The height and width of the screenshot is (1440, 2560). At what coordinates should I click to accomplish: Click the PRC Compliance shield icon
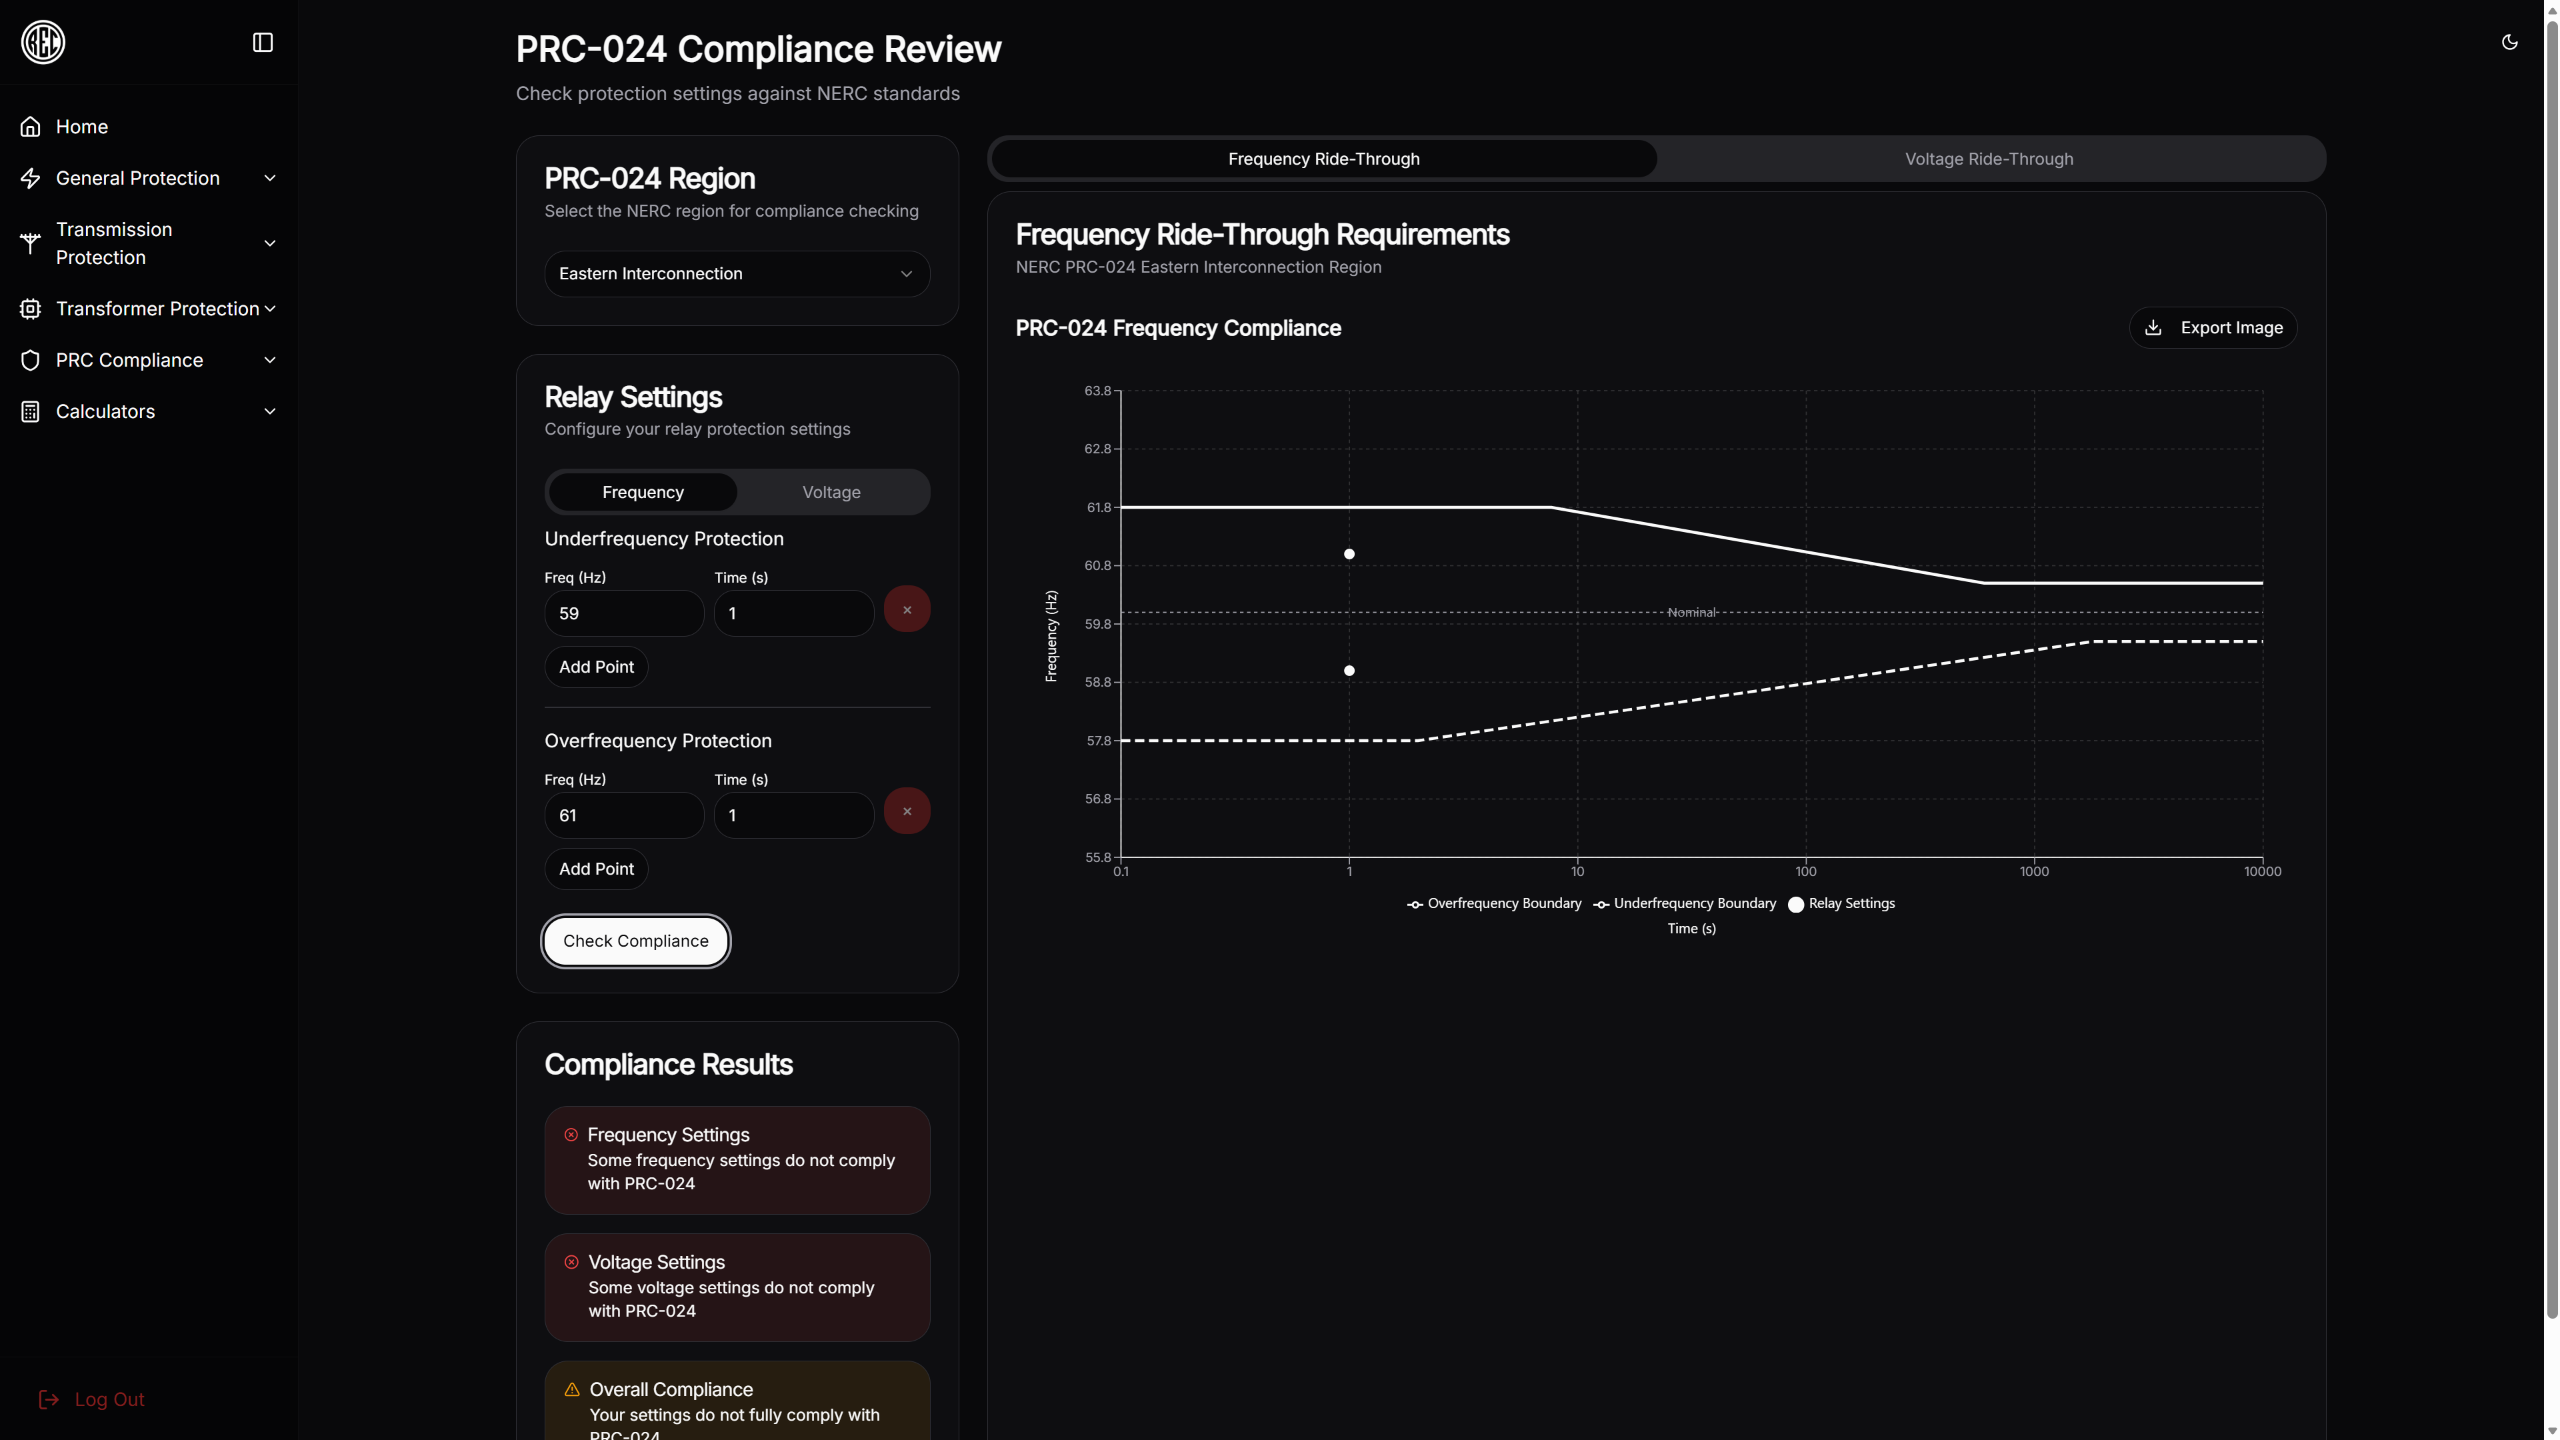point(30,360)
